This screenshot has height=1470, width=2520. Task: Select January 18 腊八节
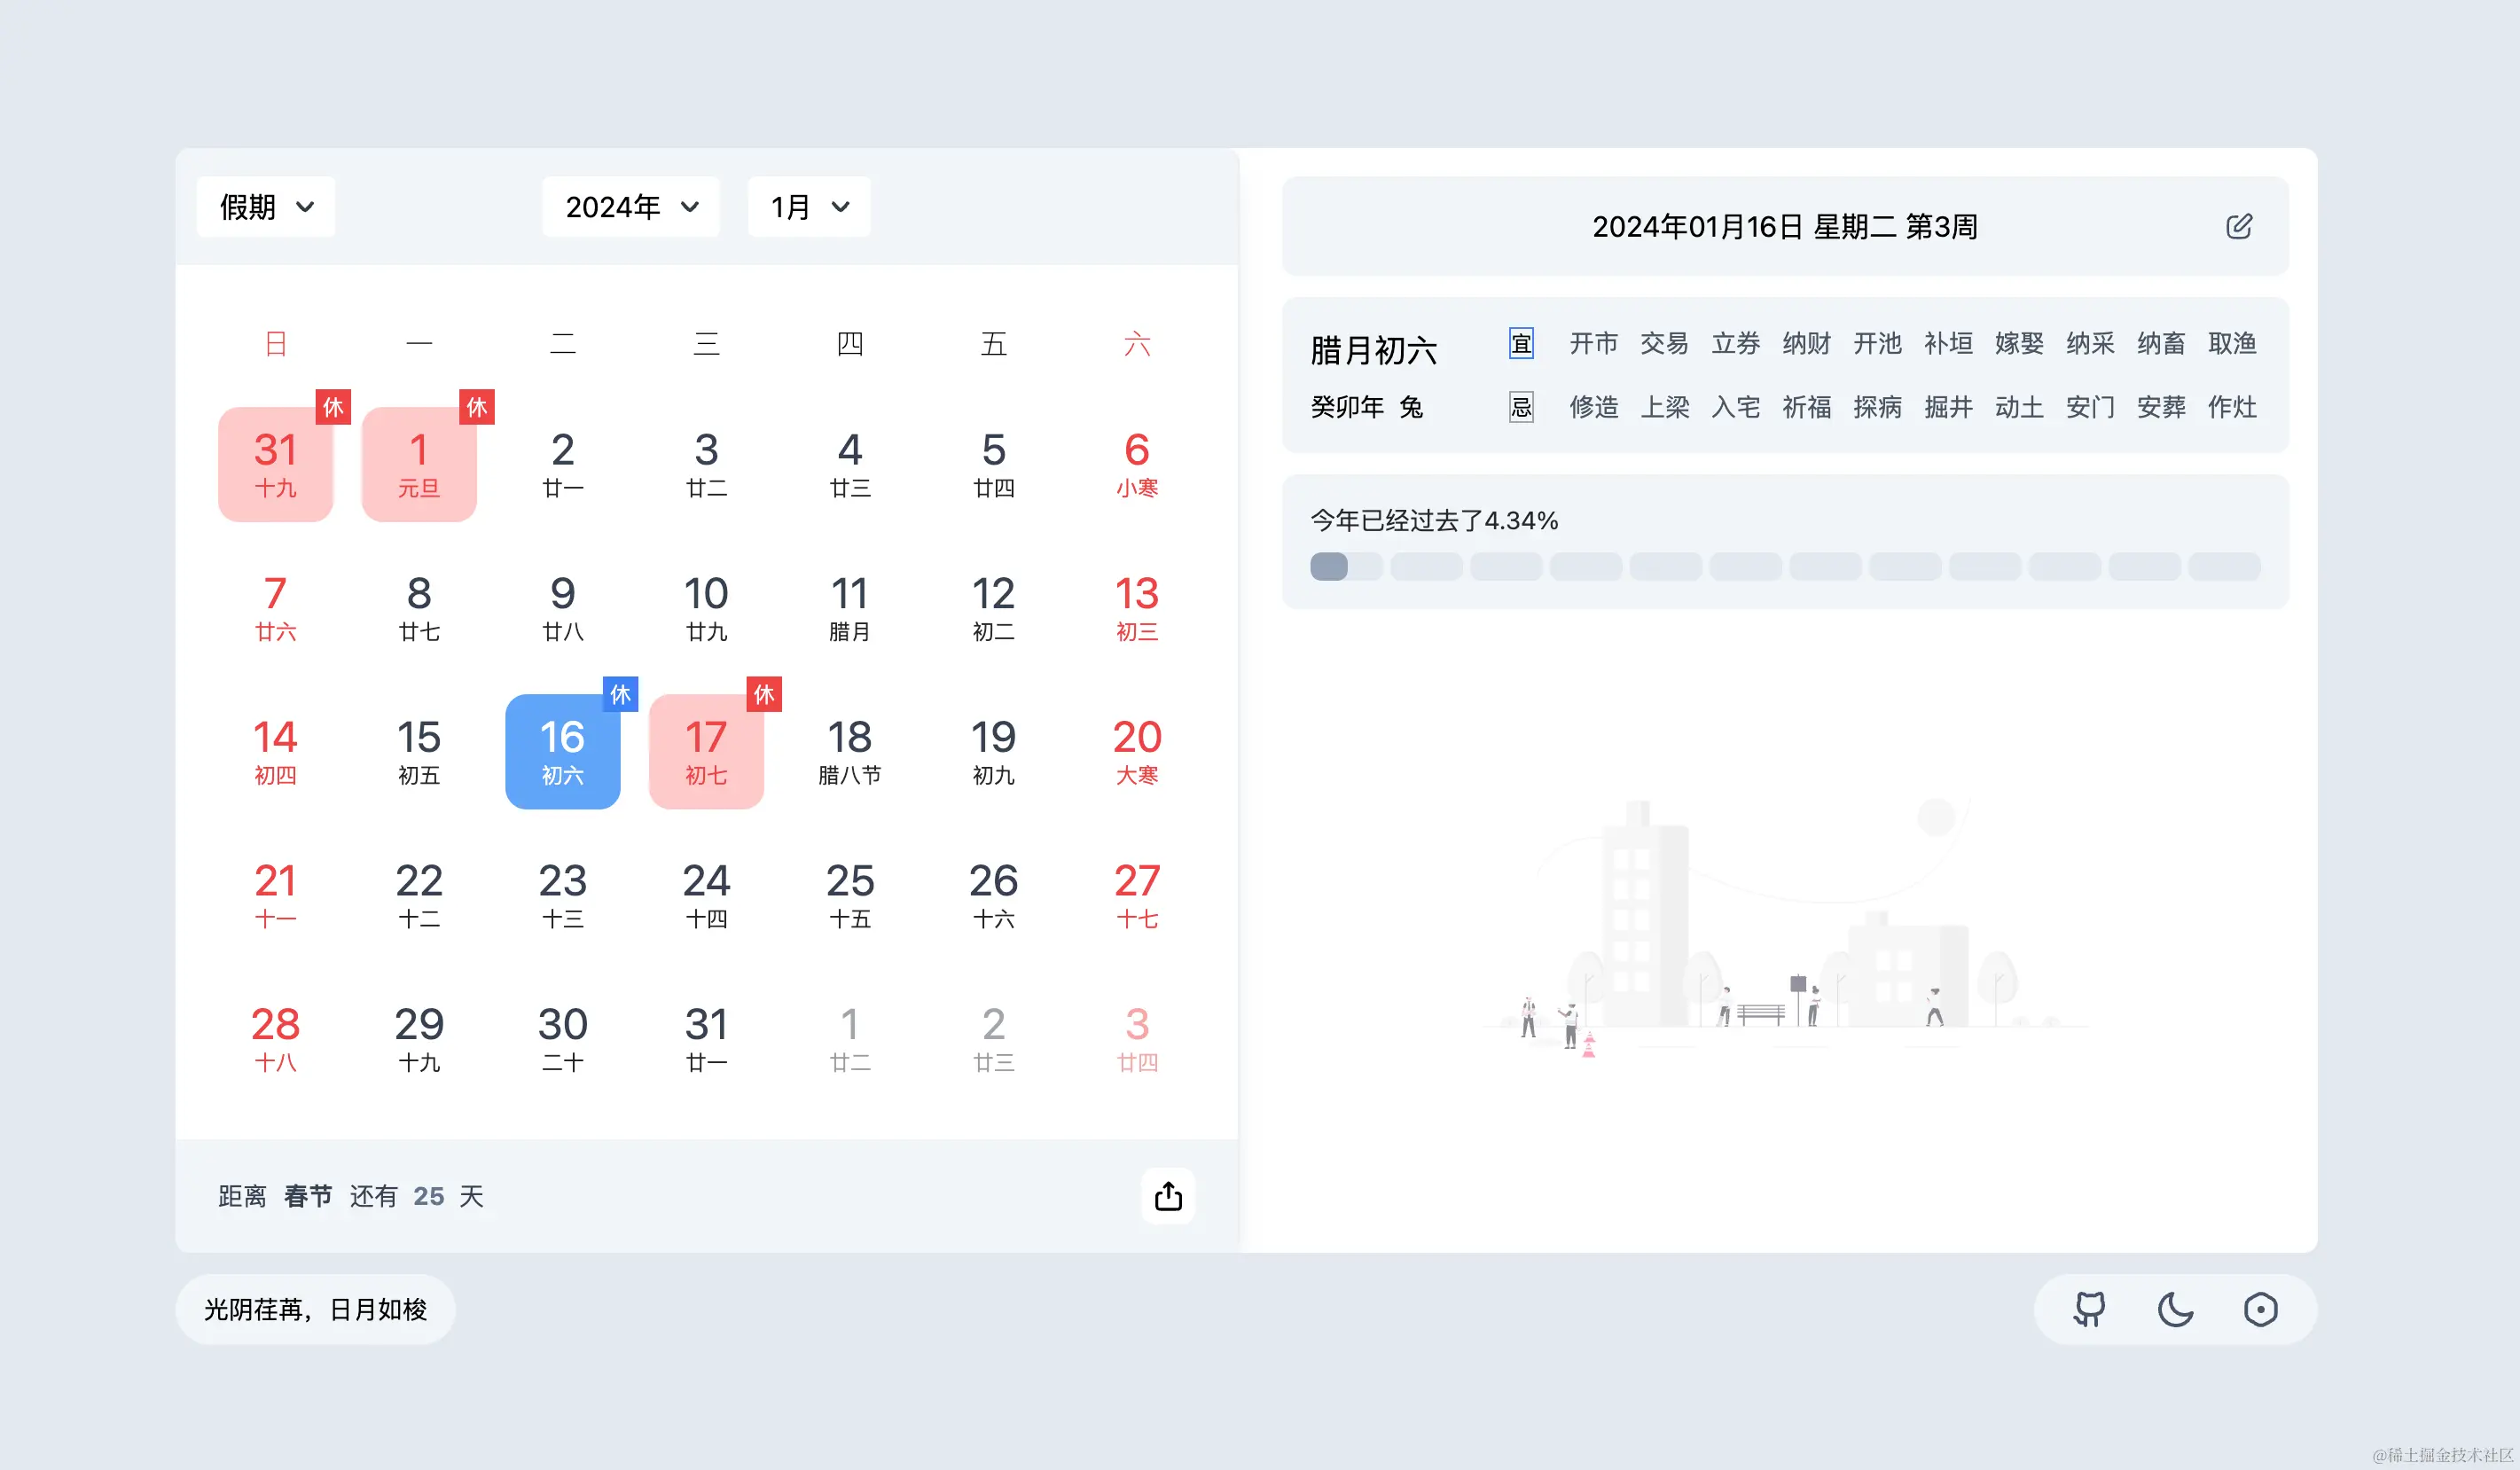coord(850,751)
